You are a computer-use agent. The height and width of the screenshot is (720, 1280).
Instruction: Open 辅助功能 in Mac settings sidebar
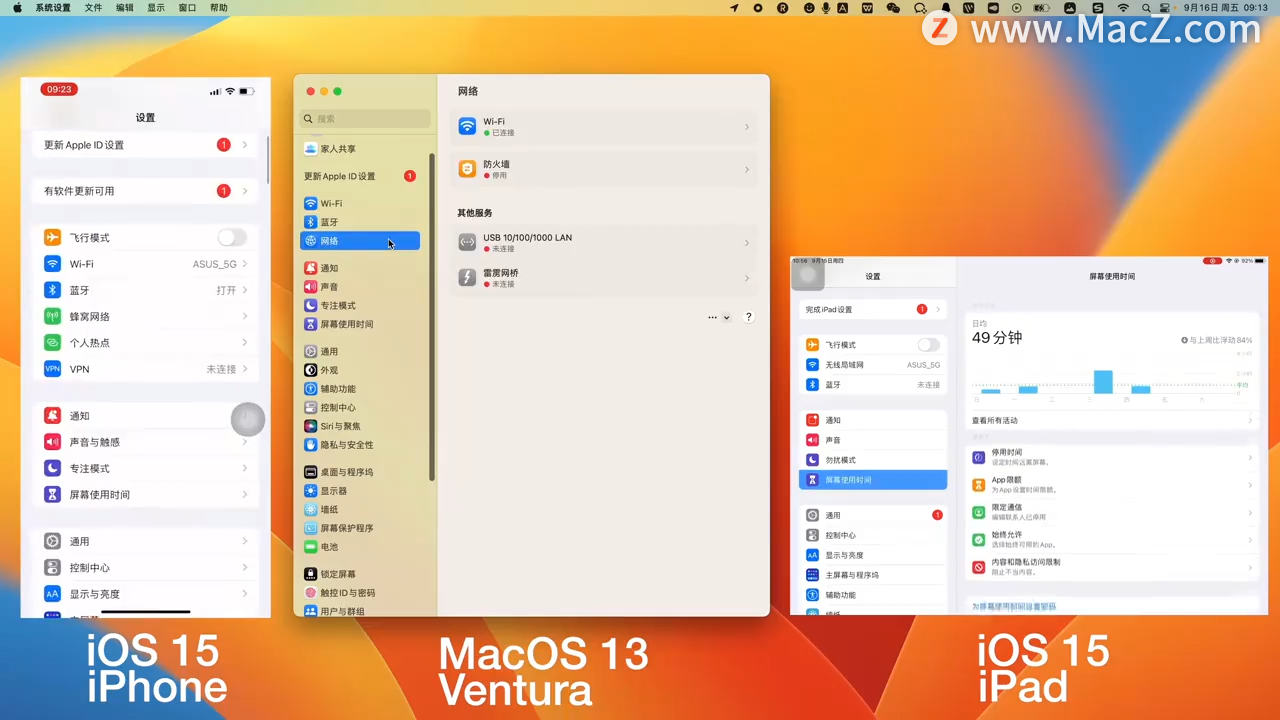360,389
